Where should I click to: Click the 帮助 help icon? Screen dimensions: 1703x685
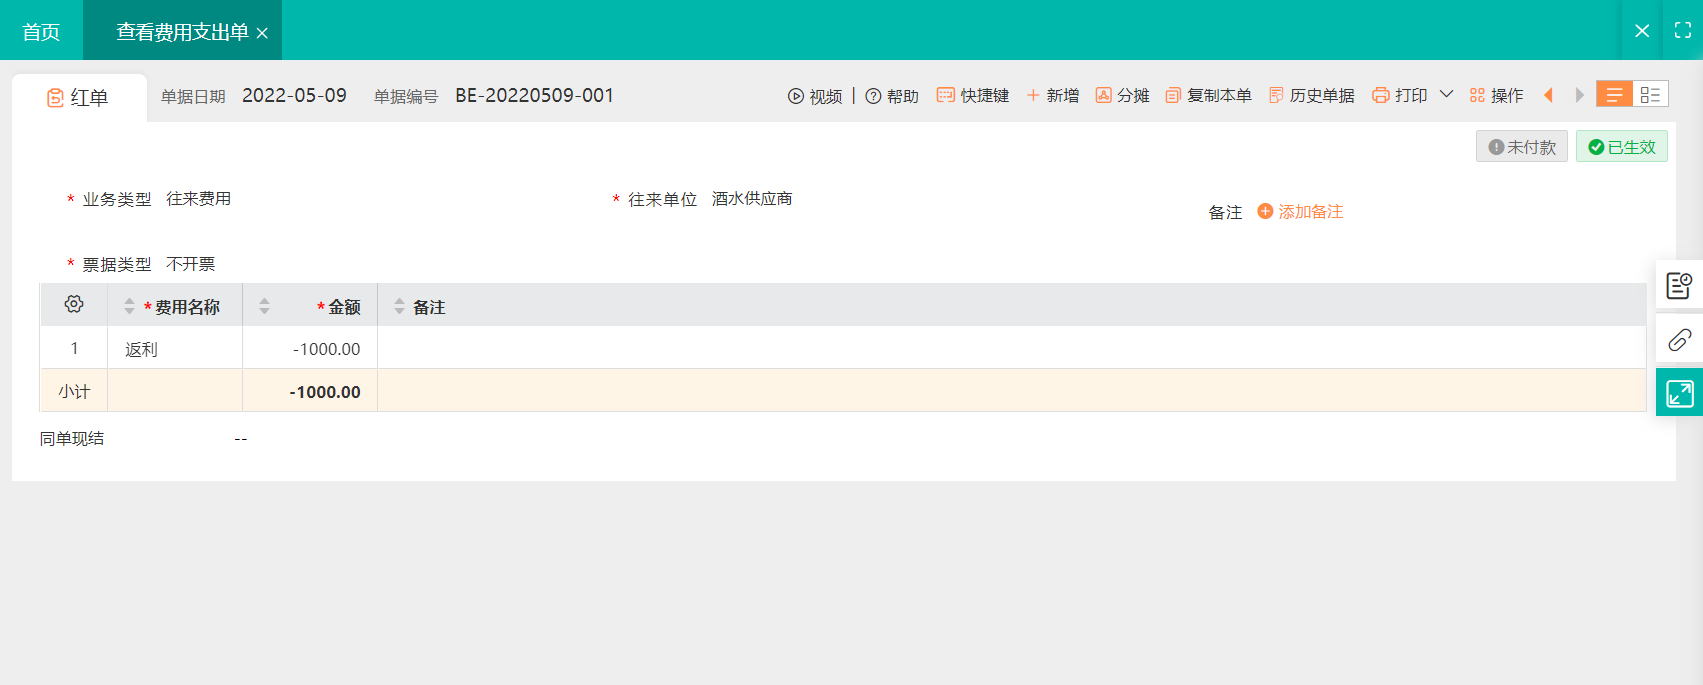873,96
